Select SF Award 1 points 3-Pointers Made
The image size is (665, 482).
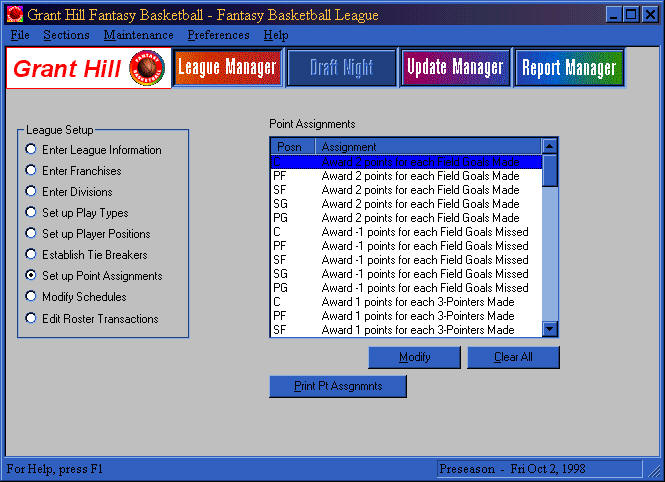[x=406, y=330]
